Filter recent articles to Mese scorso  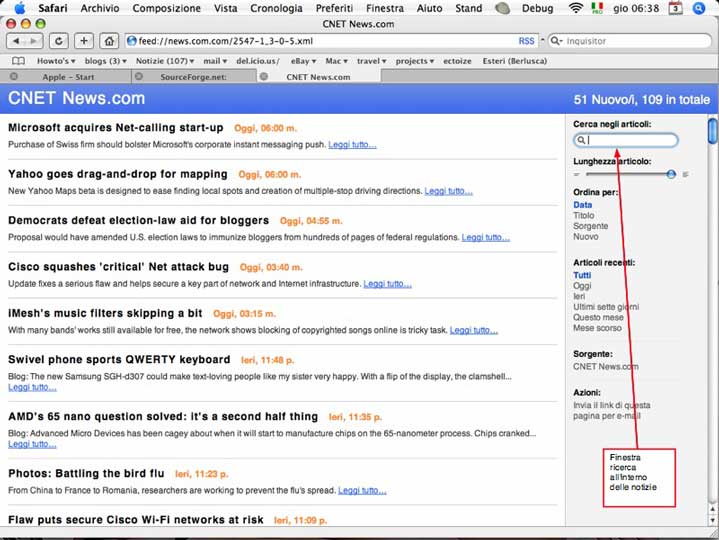click(597, 328)
